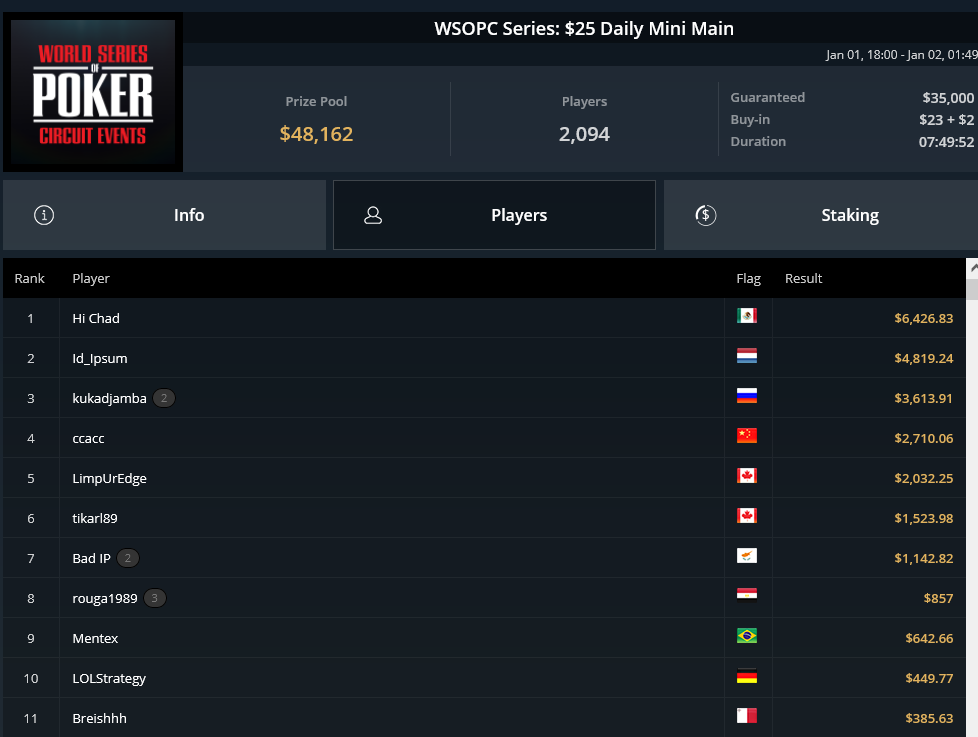This screenshot has height=737, width=978.
Task: Click the Staking dollar icon
Action: 705,215
